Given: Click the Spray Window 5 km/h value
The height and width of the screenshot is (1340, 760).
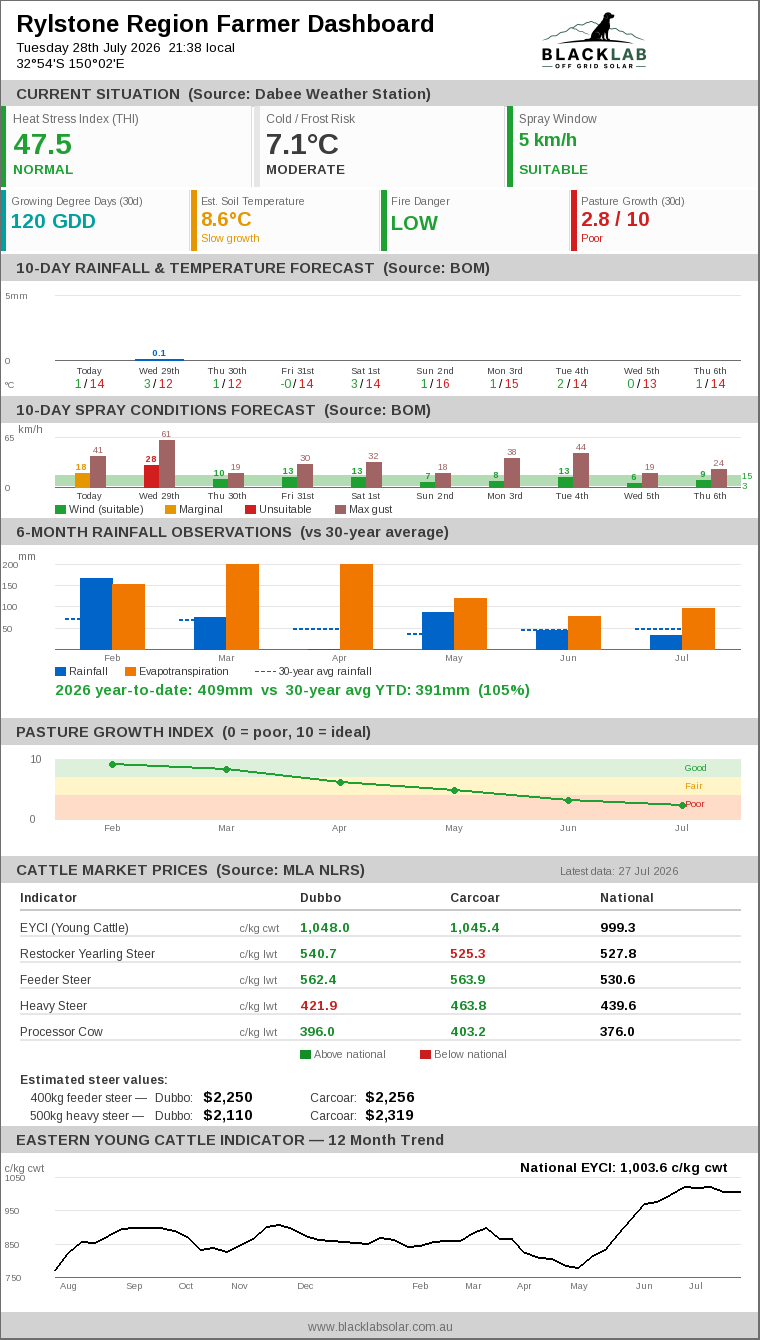Looking at the screenshot, I should [548, 140].
